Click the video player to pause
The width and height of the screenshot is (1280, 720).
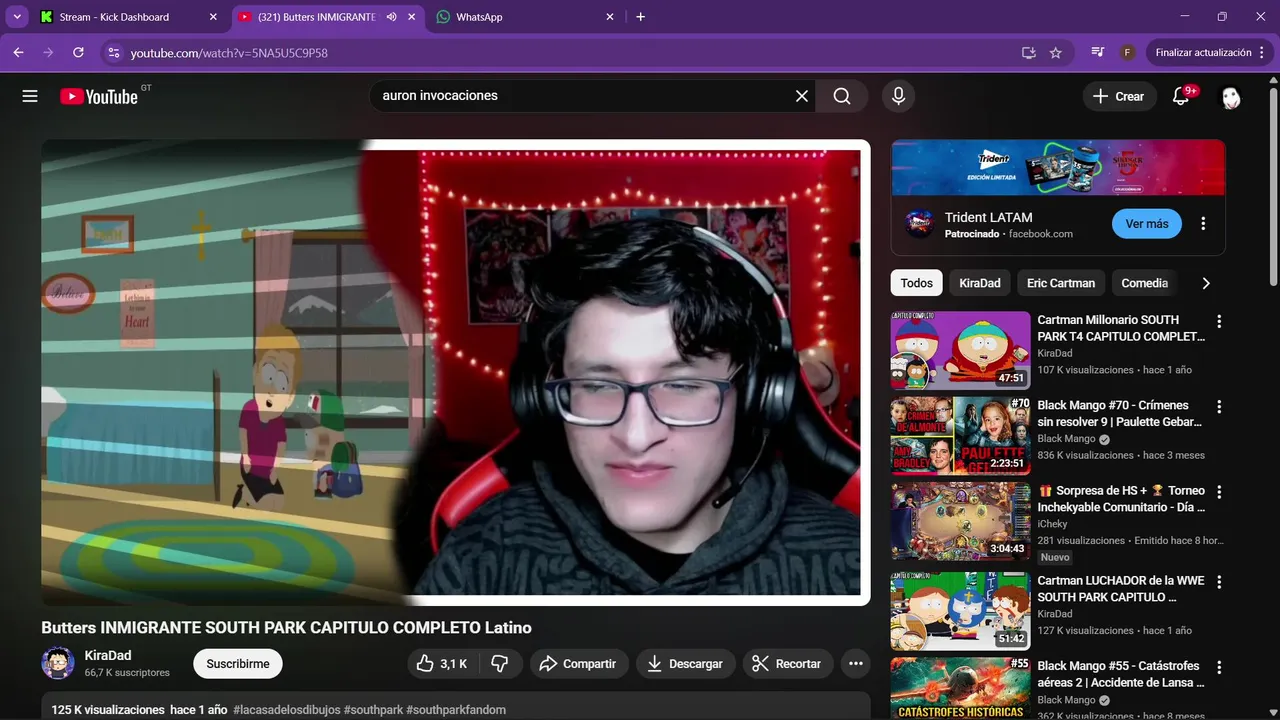[455, 372]
